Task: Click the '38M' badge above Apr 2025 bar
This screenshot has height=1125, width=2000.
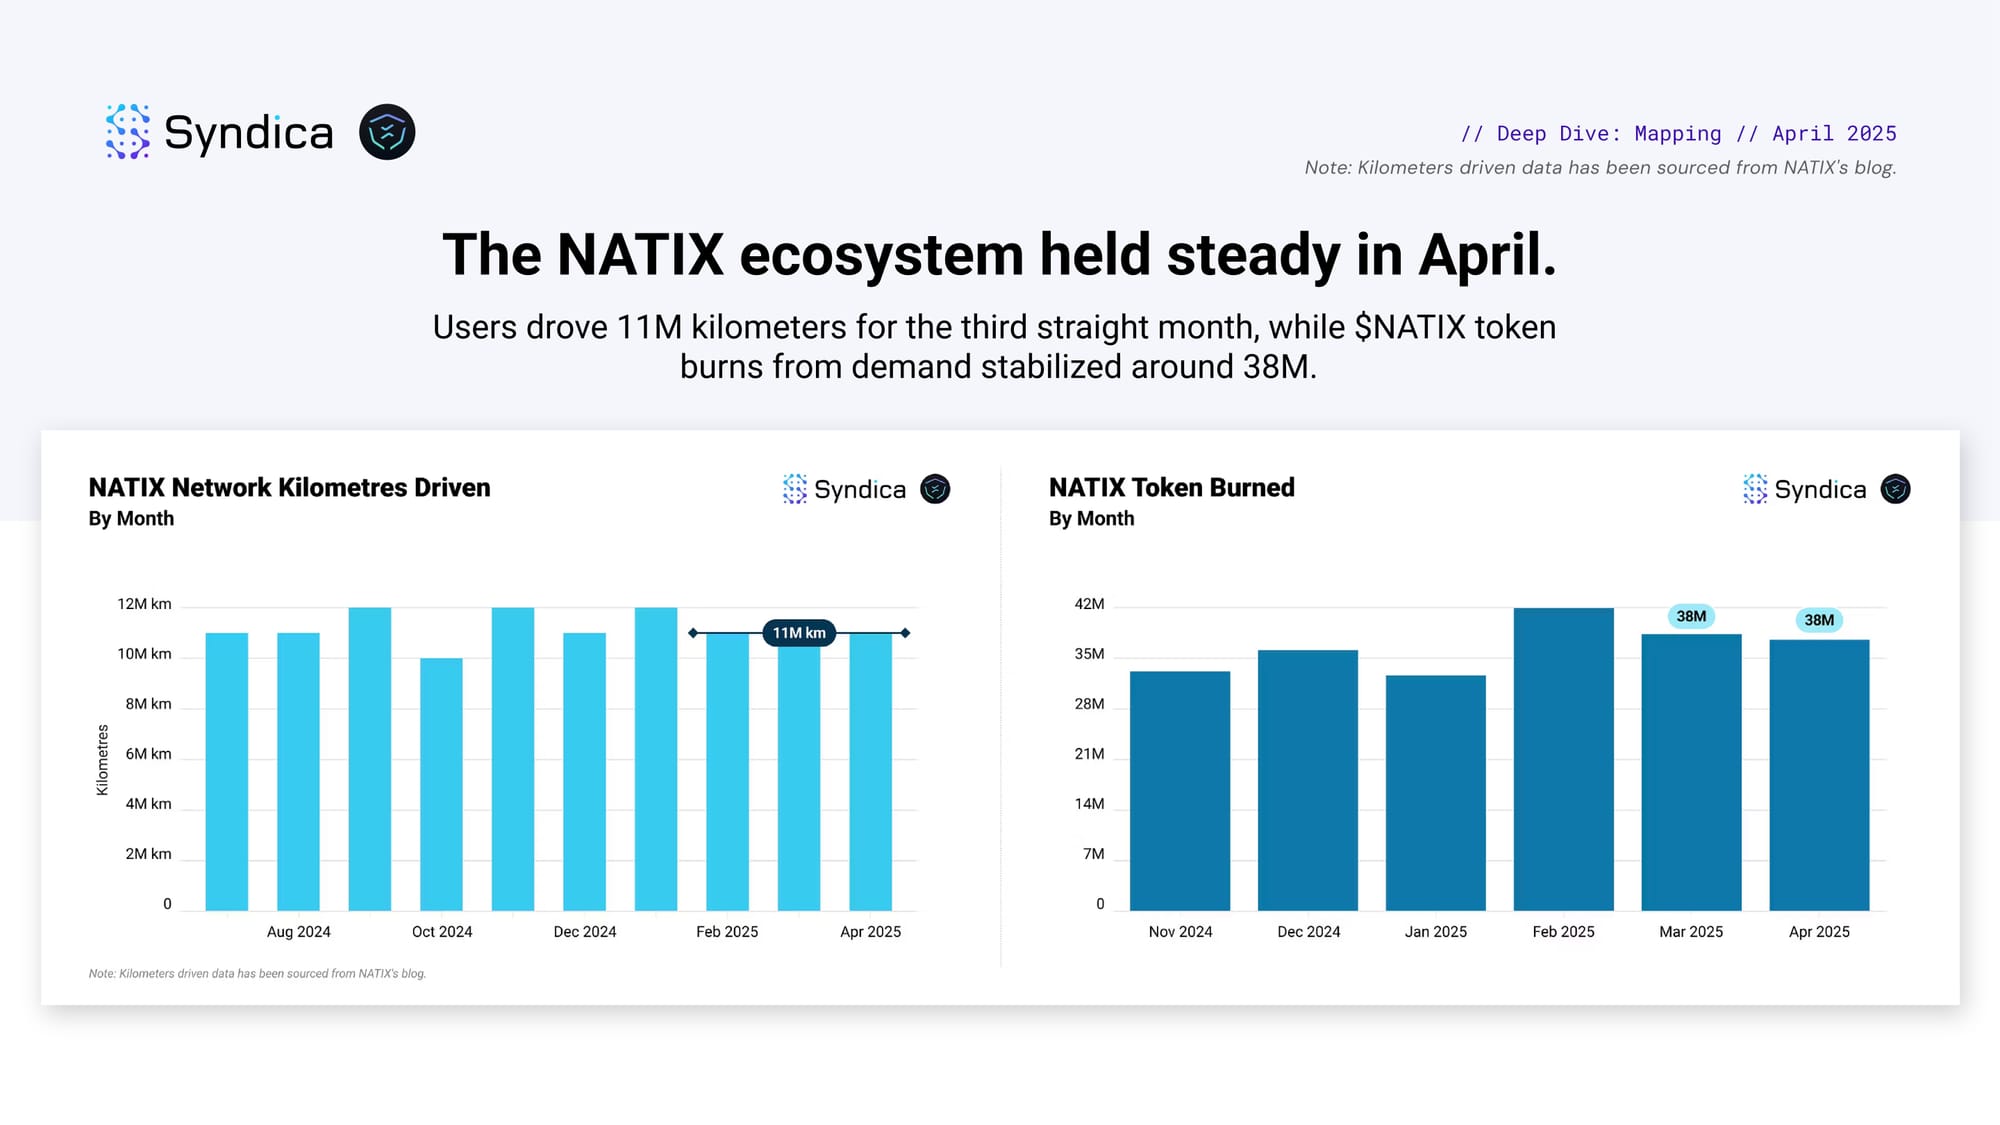Action: click(1819, 620)
